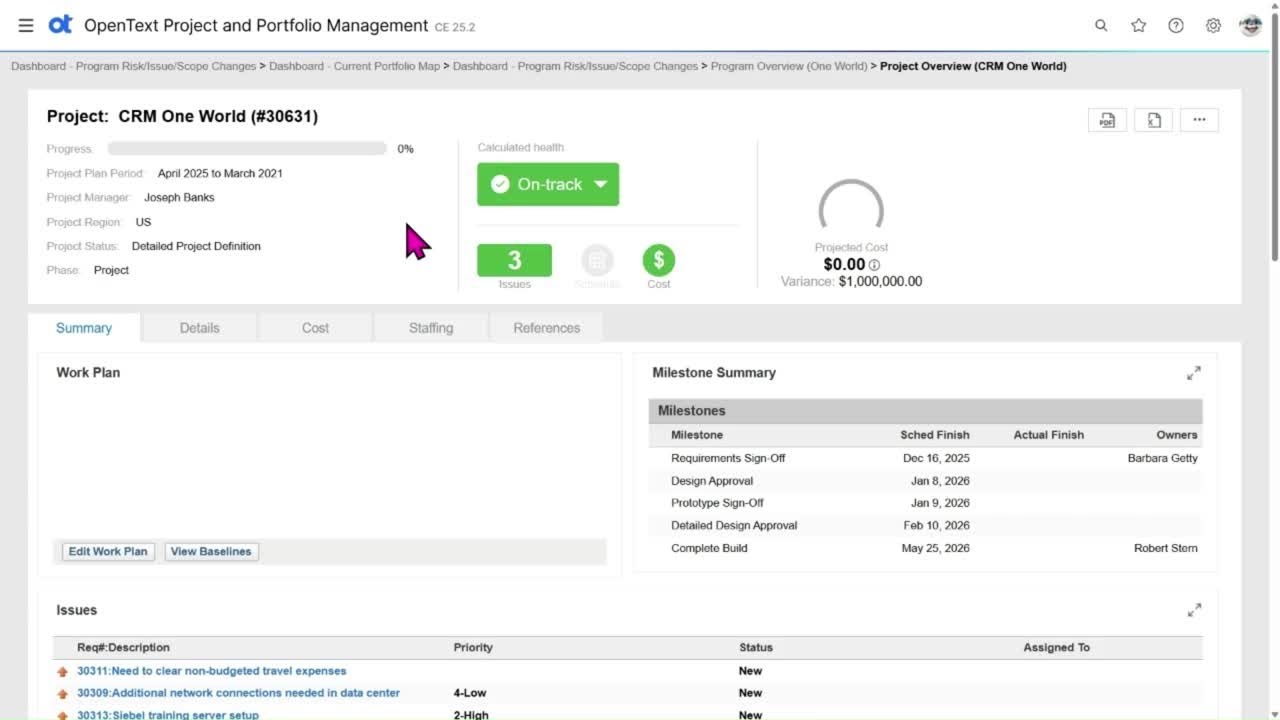Click the Owners column header
Screen dimensions: 1280x720
point(1176,435)
